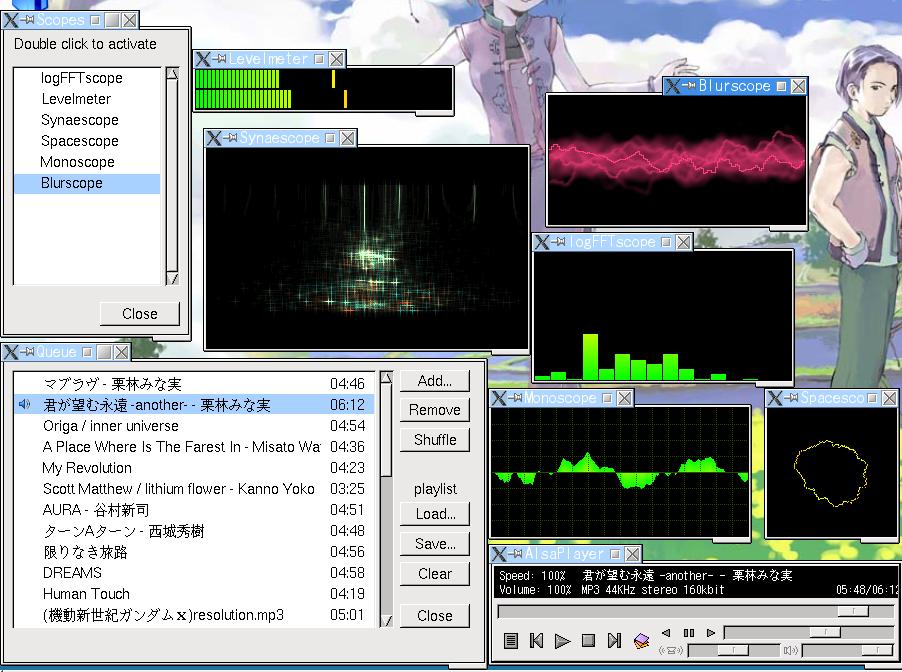Click the Save... playlist button
Image resolution: width=902 pixels, height=672 pixels.
(x=435, y=544)
